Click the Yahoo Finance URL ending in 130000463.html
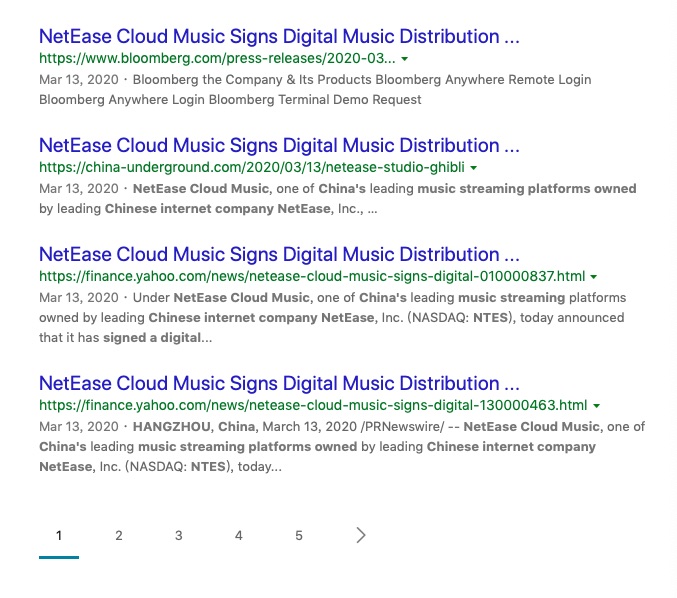Screen dimensions: 677x598 coord(313,405)
